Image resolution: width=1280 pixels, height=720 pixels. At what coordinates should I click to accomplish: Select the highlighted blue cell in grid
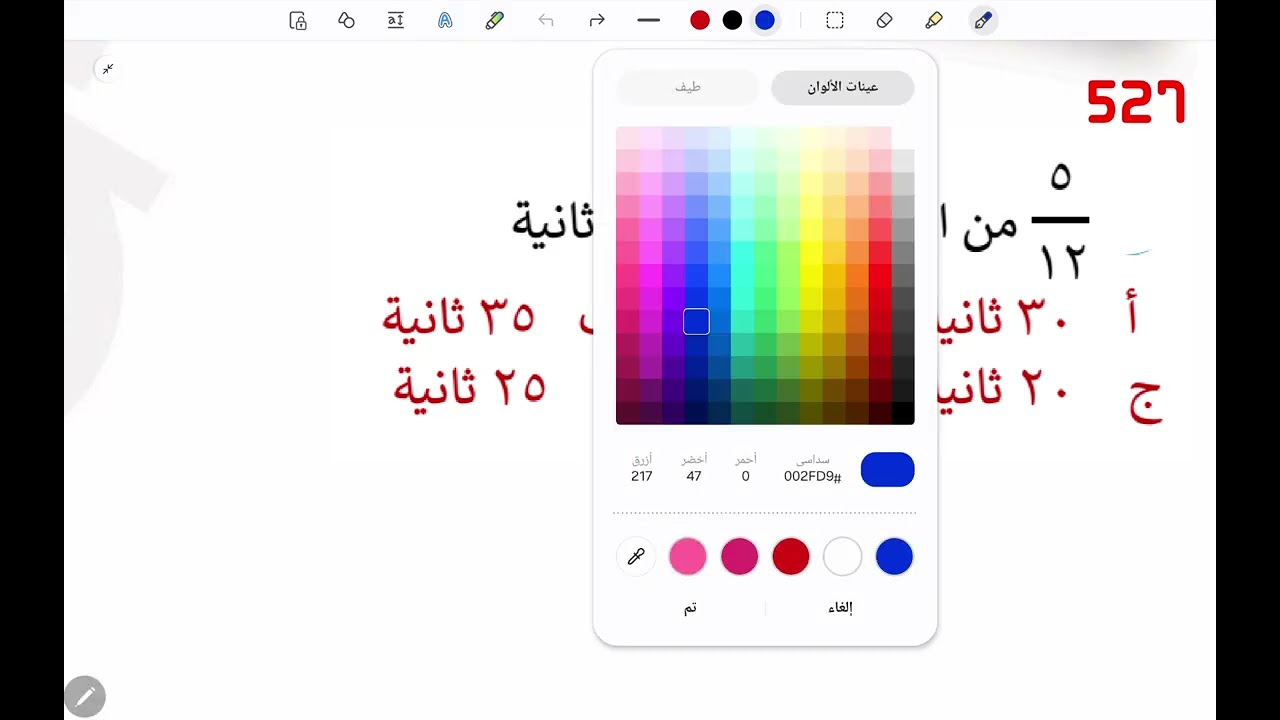[x=696, y=321]
